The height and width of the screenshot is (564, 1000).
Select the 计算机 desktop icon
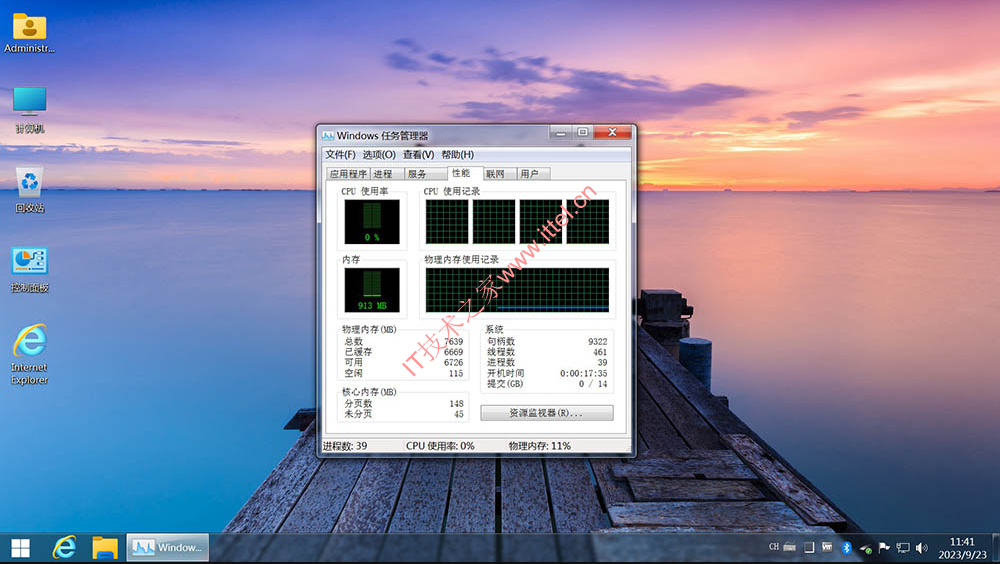coord(29,110)
